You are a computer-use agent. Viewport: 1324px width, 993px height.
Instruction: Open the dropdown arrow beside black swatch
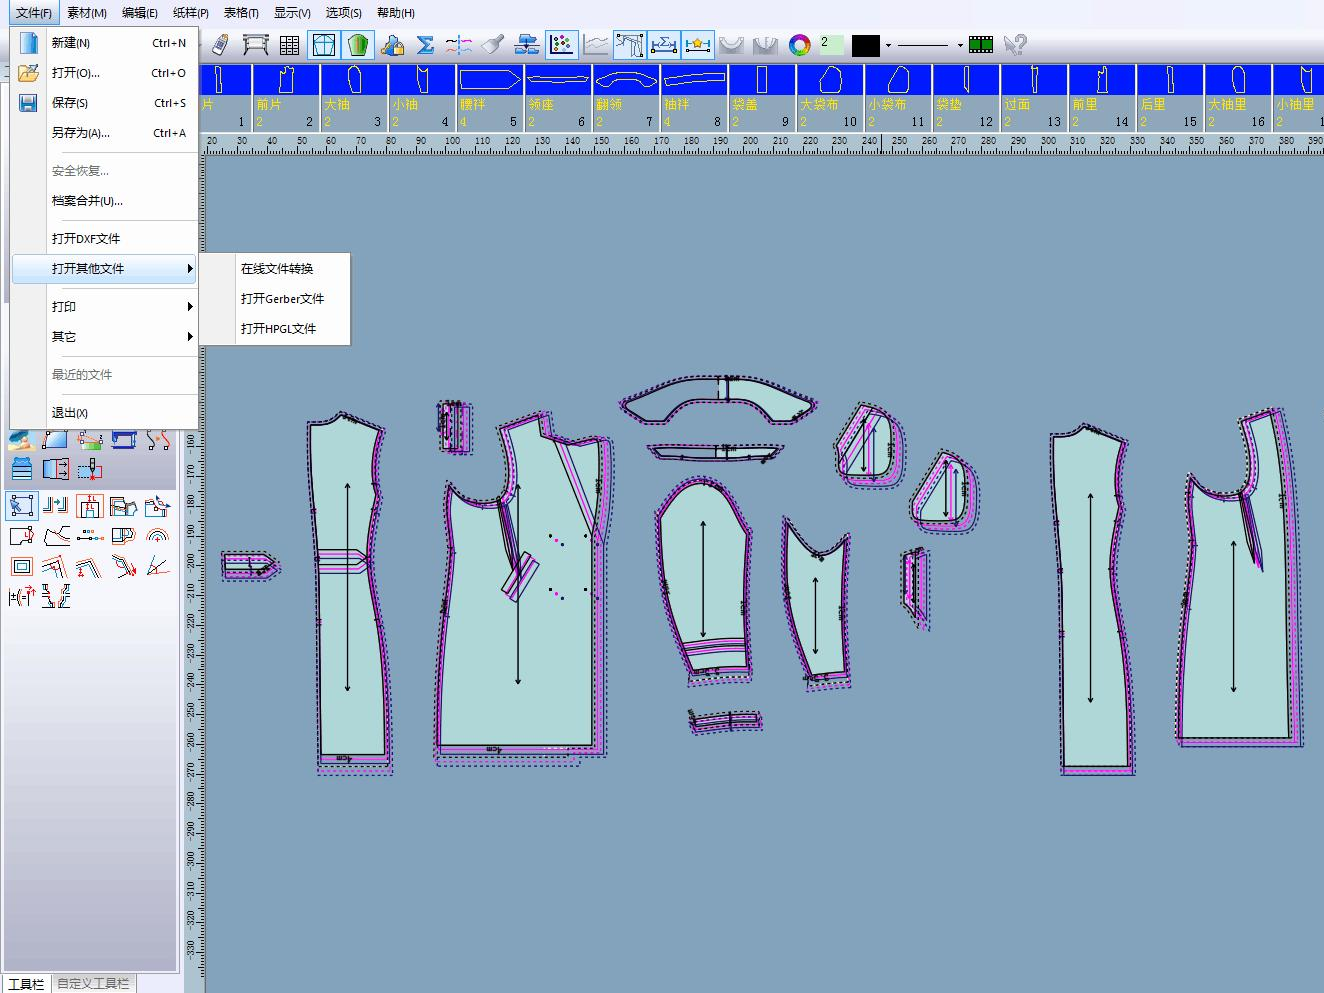(888, 46)
